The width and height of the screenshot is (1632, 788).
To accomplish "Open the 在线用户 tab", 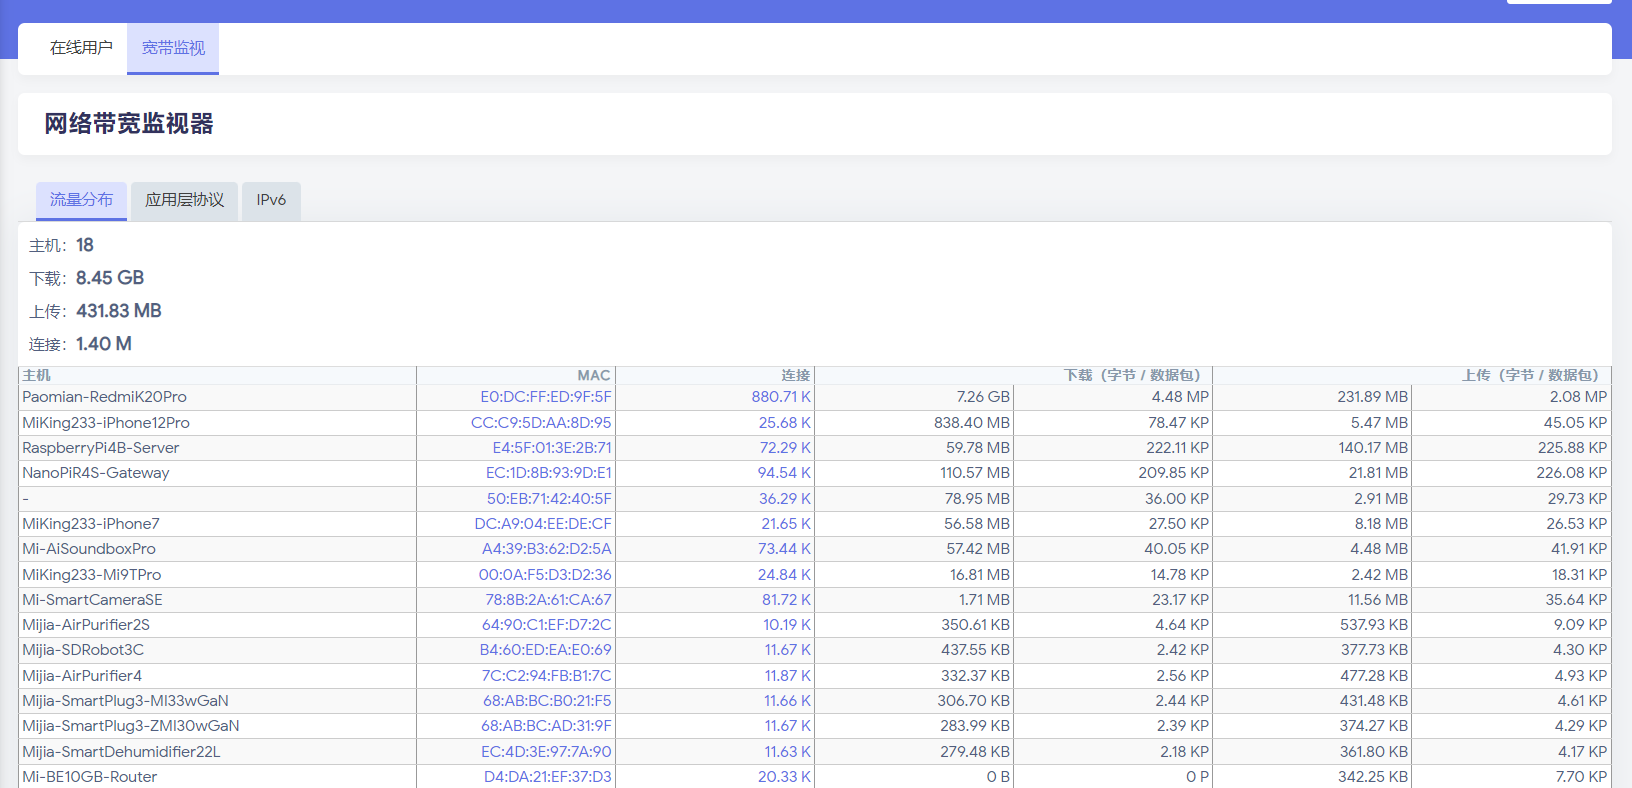I will [x=81, y=48].
